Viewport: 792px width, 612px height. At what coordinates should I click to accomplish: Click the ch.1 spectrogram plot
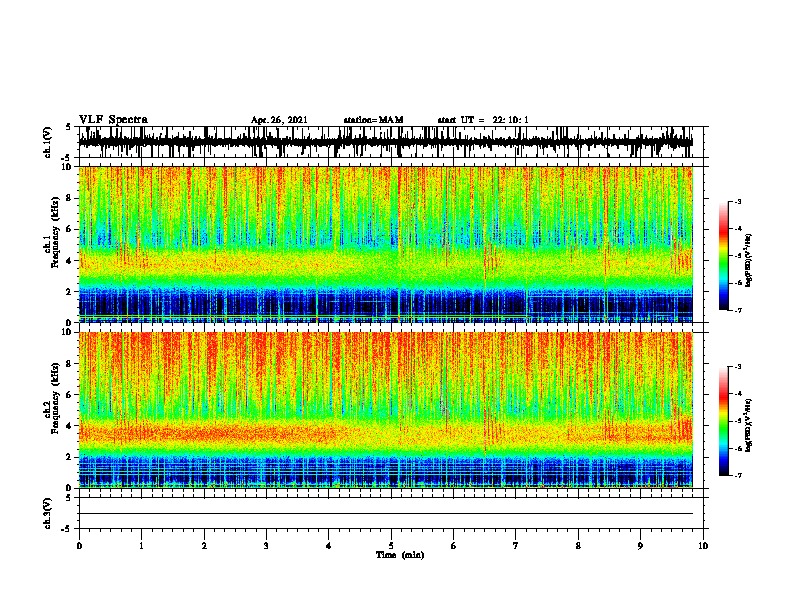tap(385, 244)
